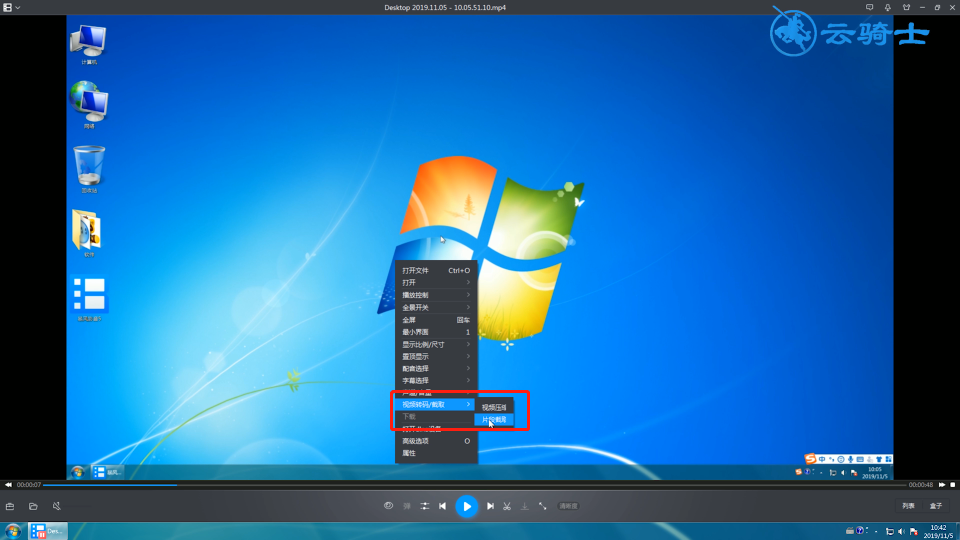Open the toolbox icon in bottom bar
Viewport: 960px width, 540px height.
click(x=10, y=506)
